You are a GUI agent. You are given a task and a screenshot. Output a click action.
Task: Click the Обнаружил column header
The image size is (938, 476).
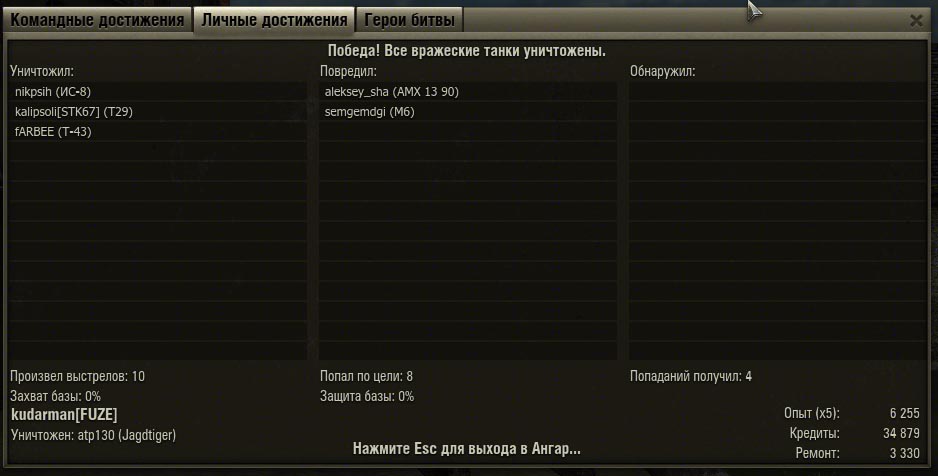[x=662, y=71]
